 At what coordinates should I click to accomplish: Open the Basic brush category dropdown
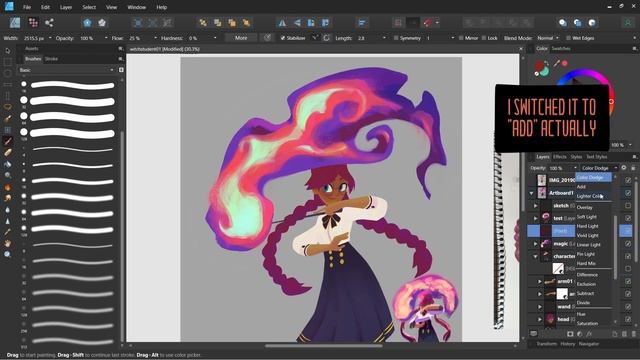[x=66, y=70]
